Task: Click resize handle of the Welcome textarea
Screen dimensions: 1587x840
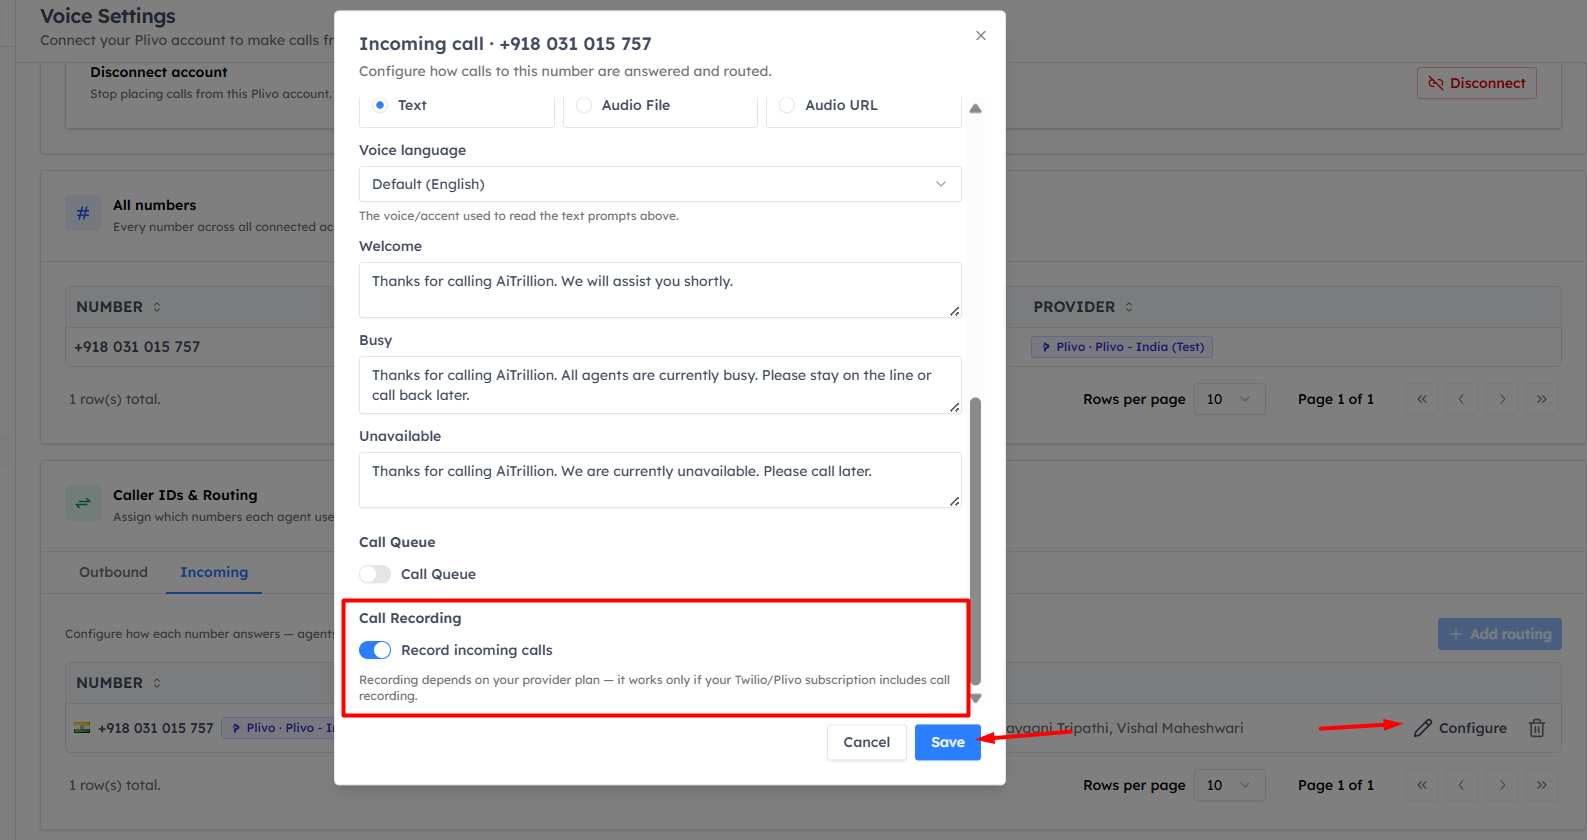Action: click(x=955, y=311)
